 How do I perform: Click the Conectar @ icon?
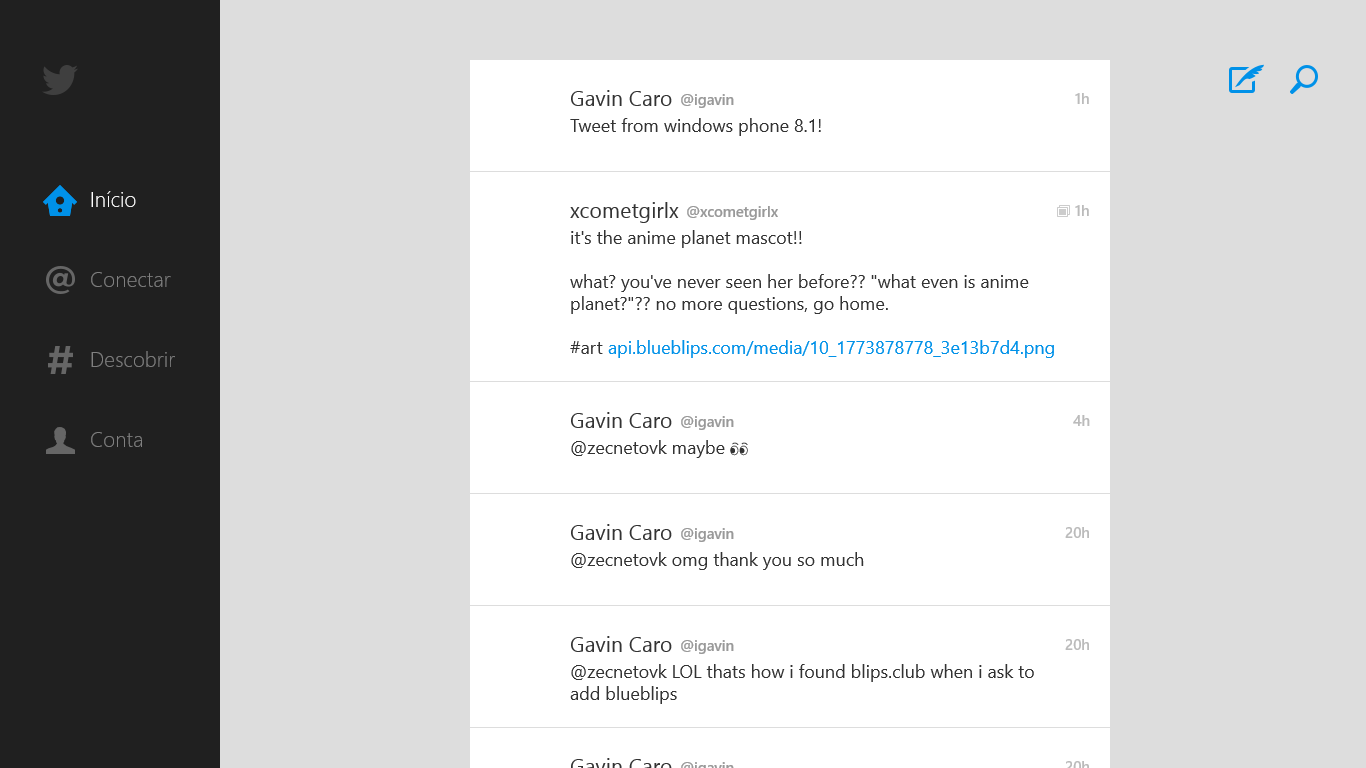(60, 280)
